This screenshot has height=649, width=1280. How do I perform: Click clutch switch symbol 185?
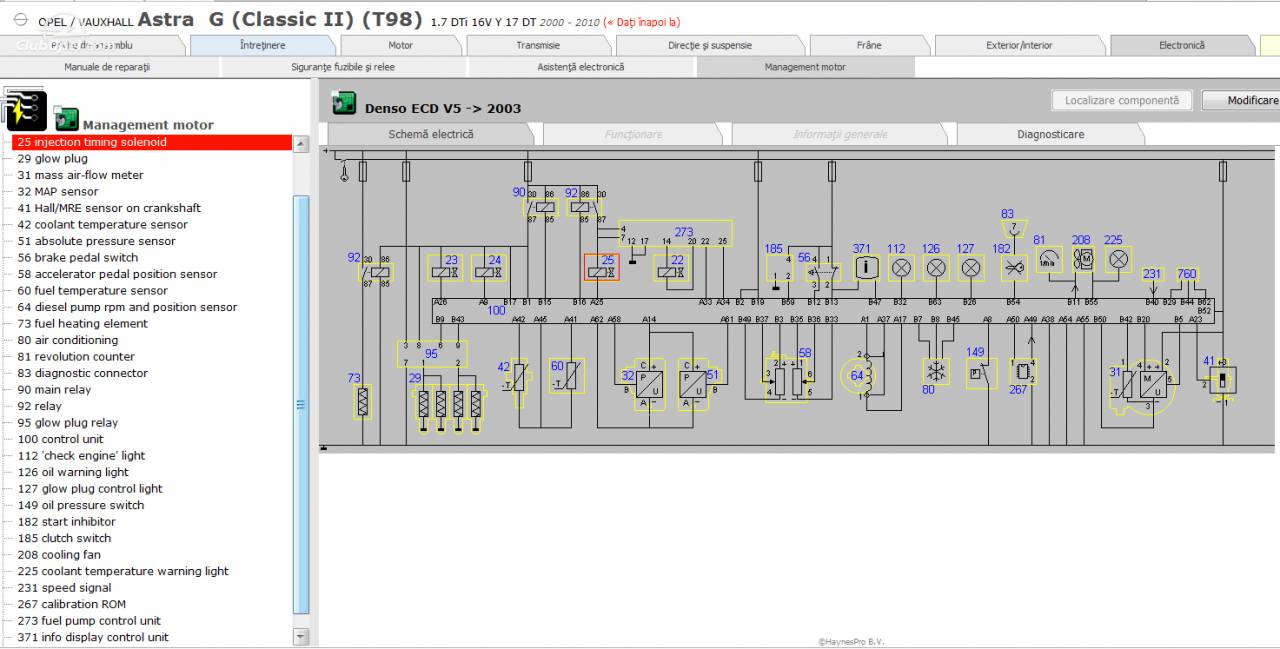[x=781, y=268]
